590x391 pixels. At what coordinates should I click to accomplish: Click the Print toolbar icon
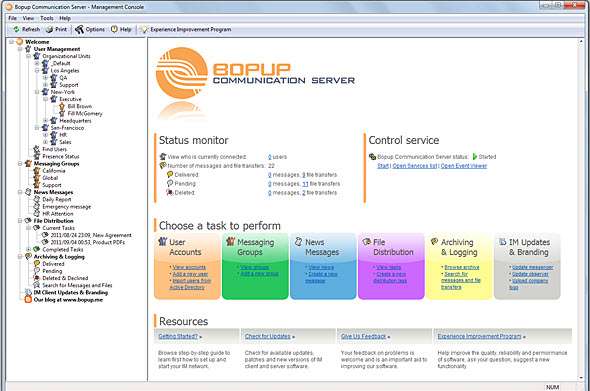[x=49, y=29]
